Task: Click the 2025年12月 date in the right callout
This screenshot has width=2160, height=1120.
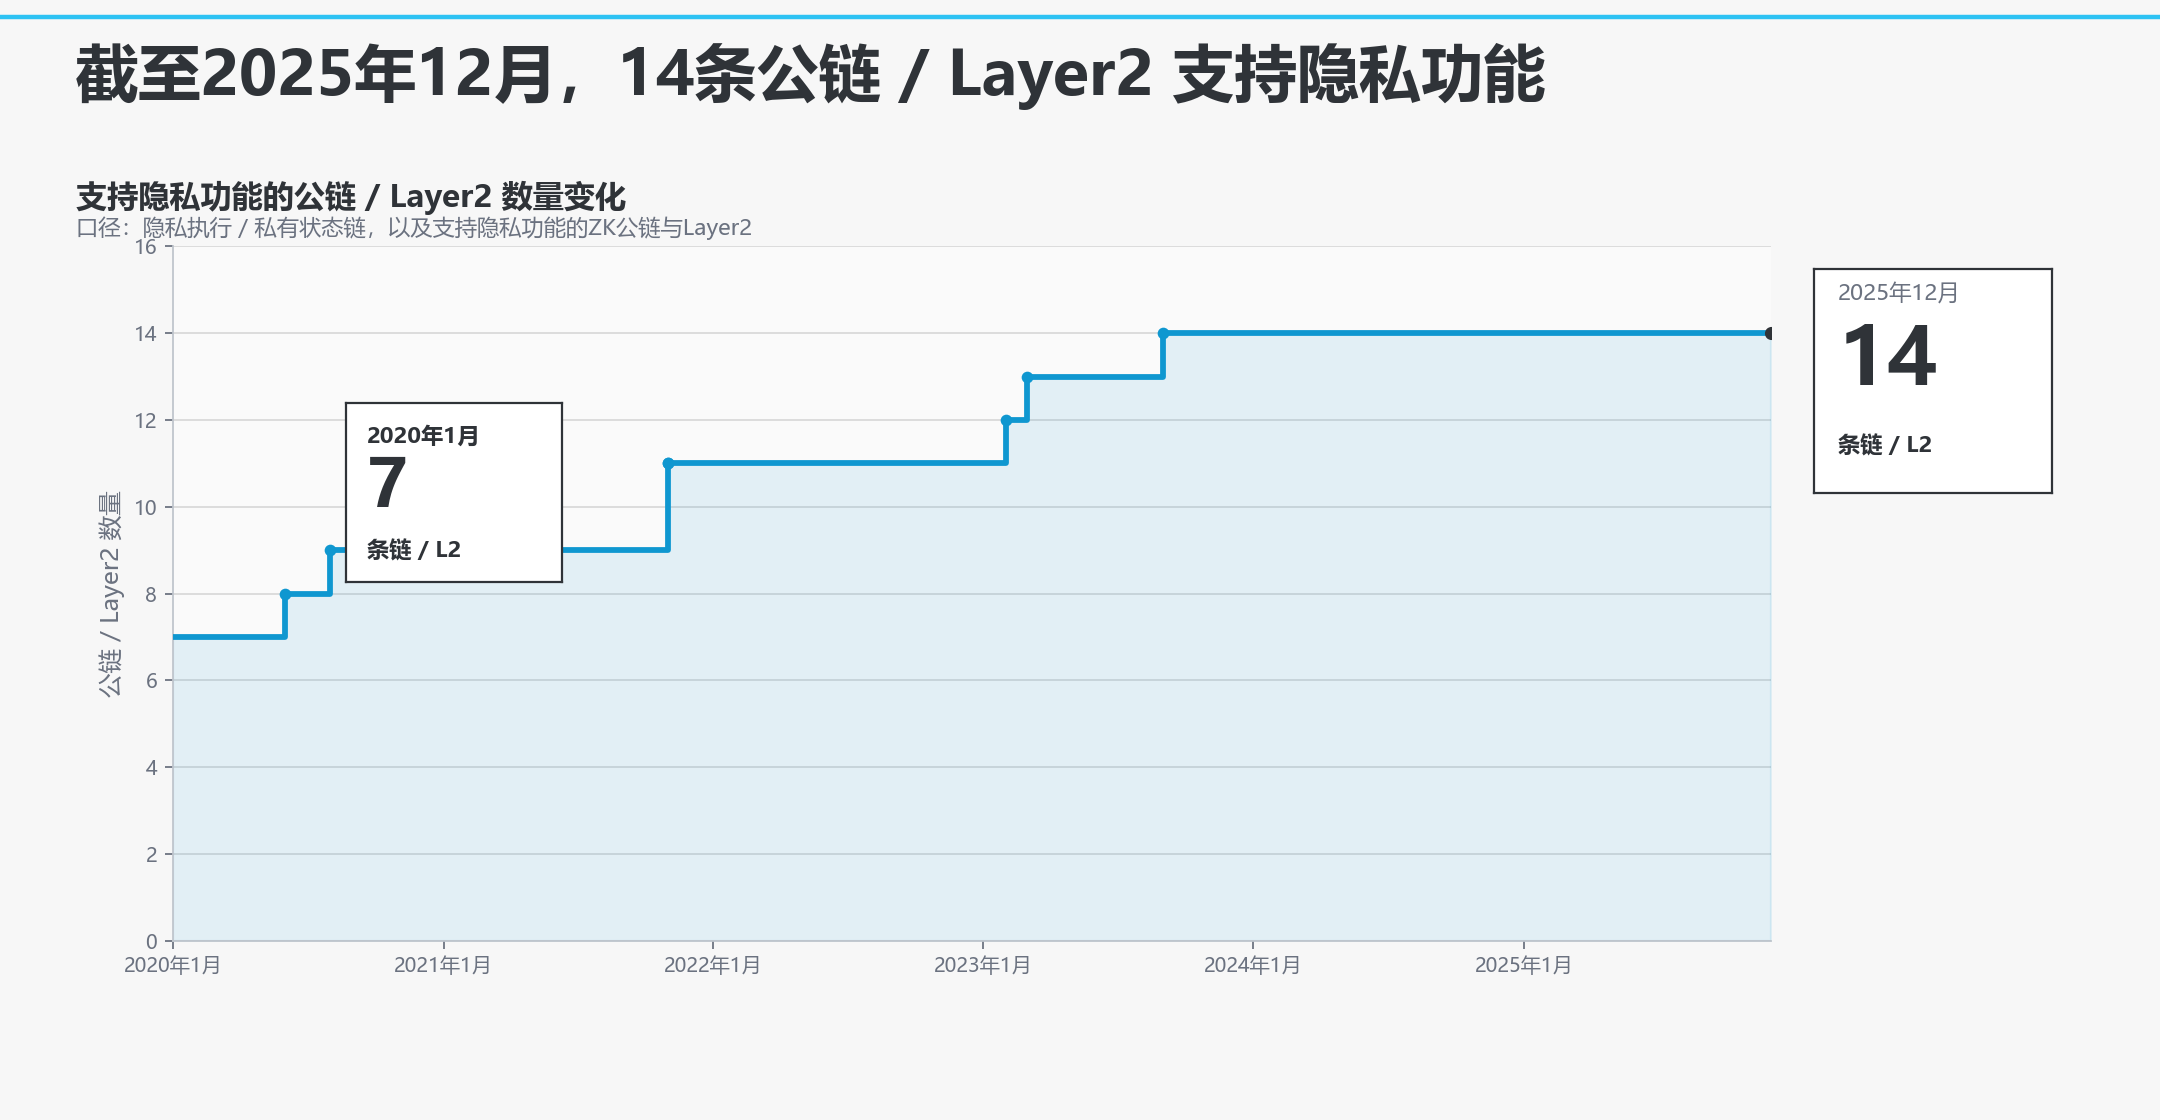Action: tap(1898, 292)
